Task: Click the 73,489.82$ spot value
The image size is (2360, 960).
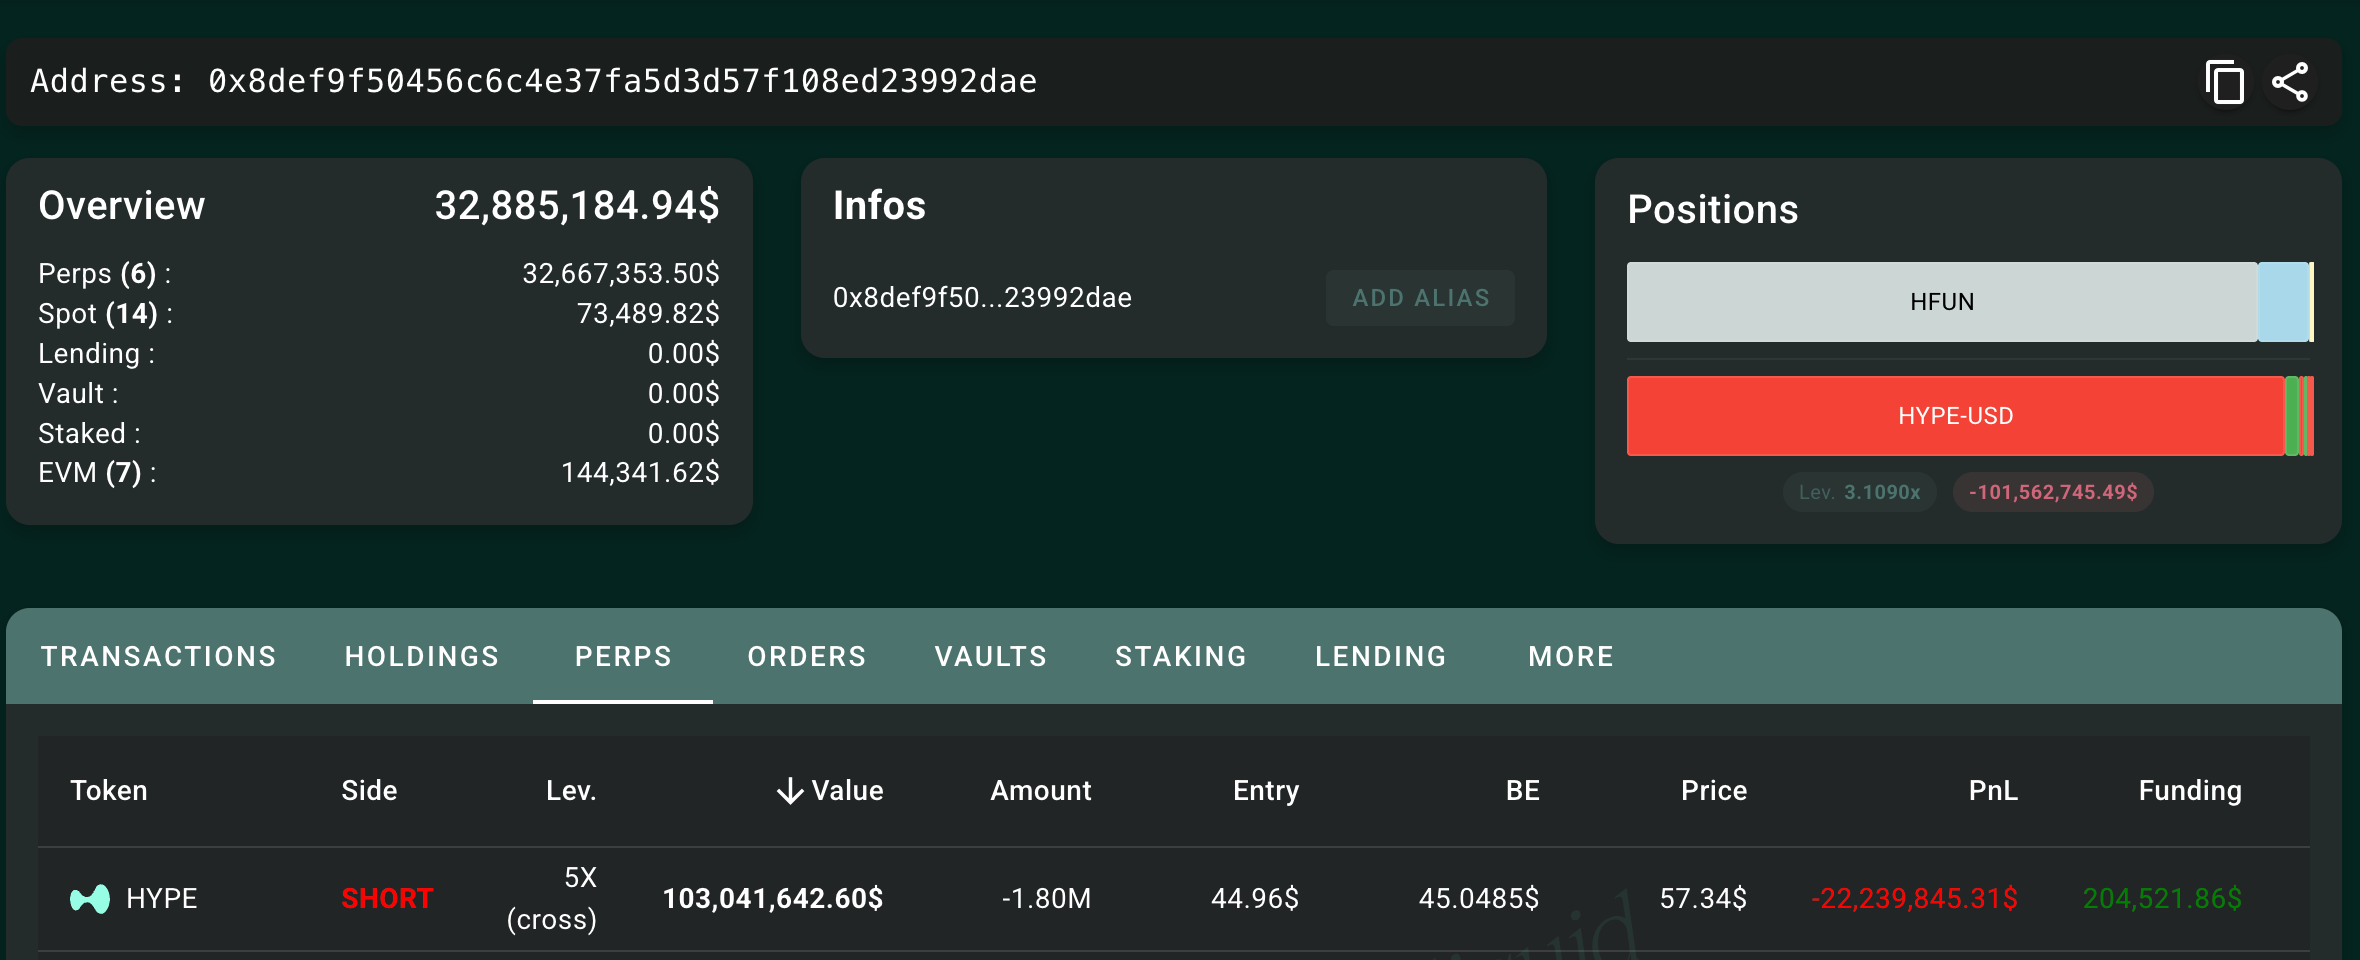Action: (x=648, y=313)
